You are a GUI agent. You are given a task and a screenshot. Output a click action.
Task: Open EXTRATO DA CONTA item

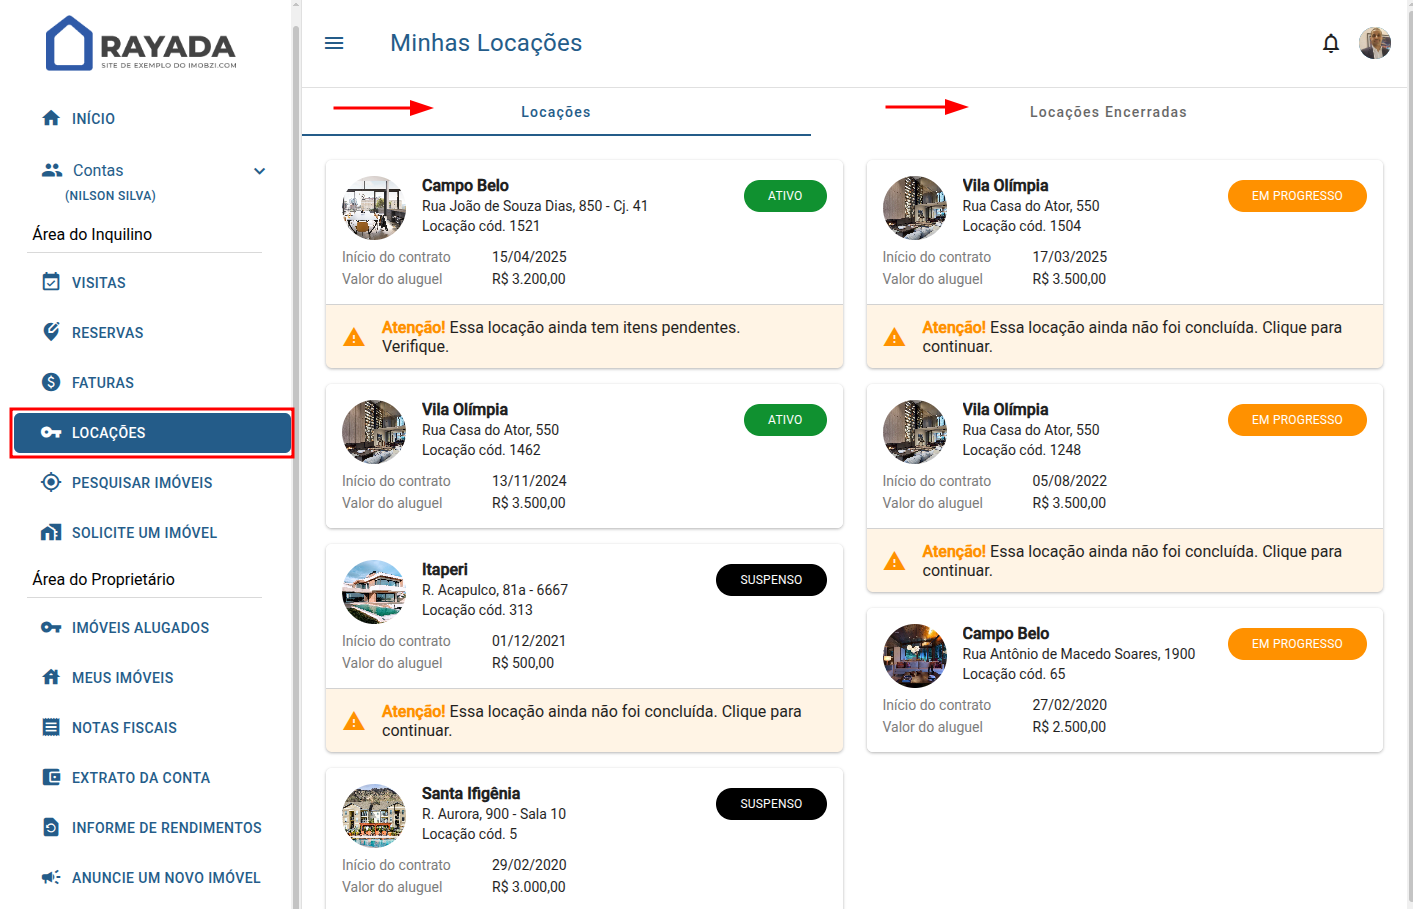(x=141, y=778)
